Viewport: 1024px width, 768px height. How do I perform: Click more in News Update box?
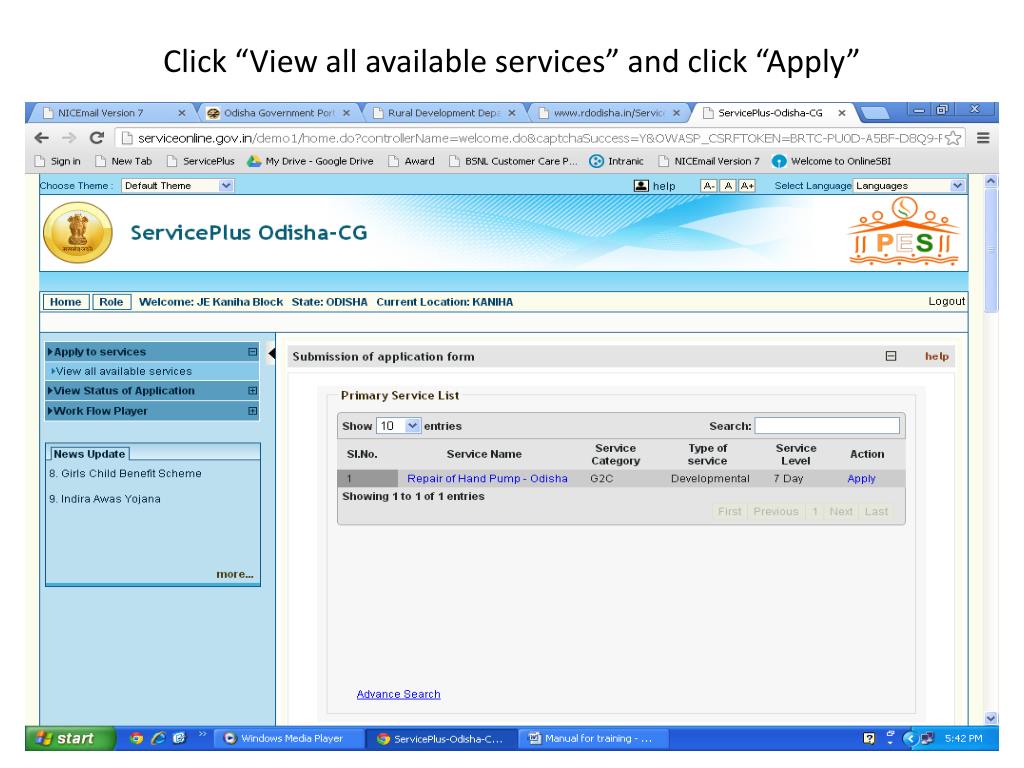point(235,574)
